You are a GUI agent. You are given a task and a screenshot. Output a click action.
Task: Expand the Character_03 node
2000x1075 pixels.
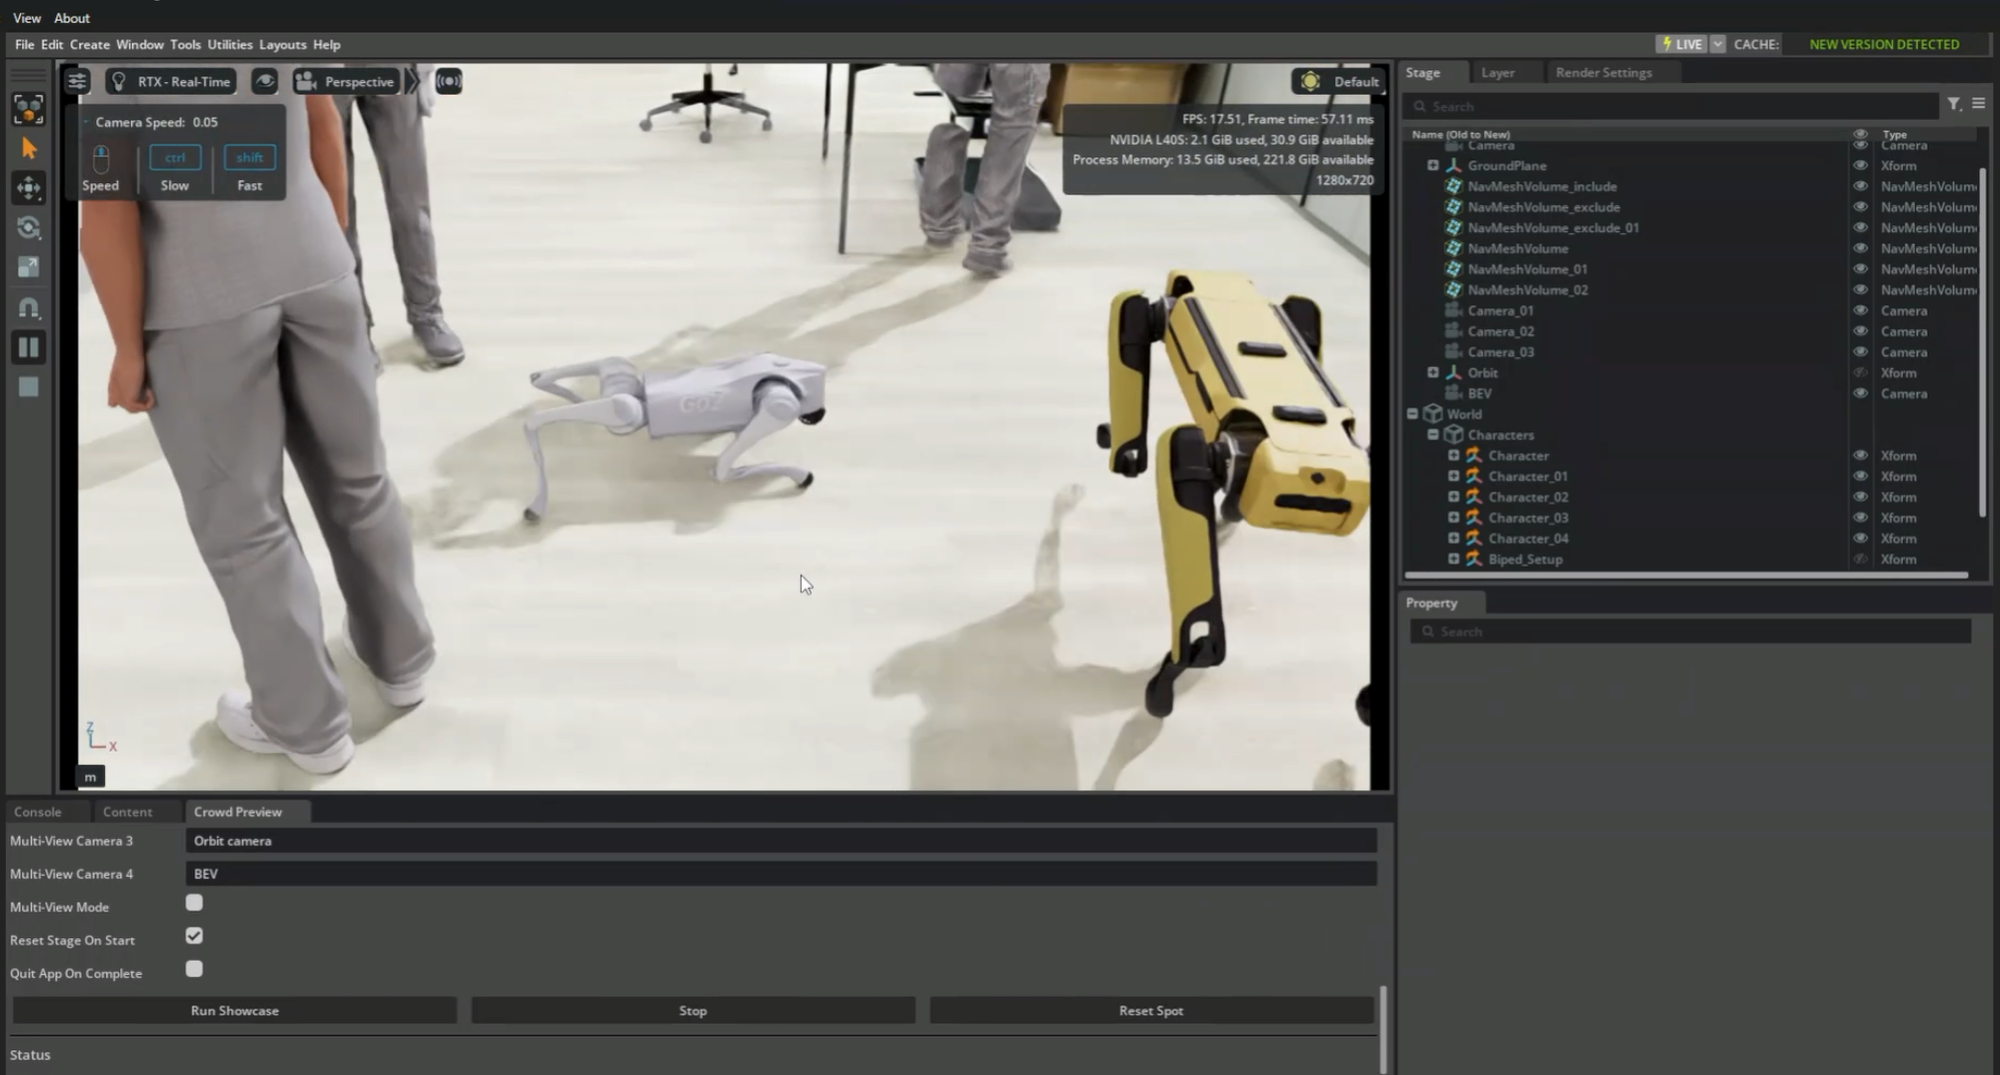tap(1454, 518)
